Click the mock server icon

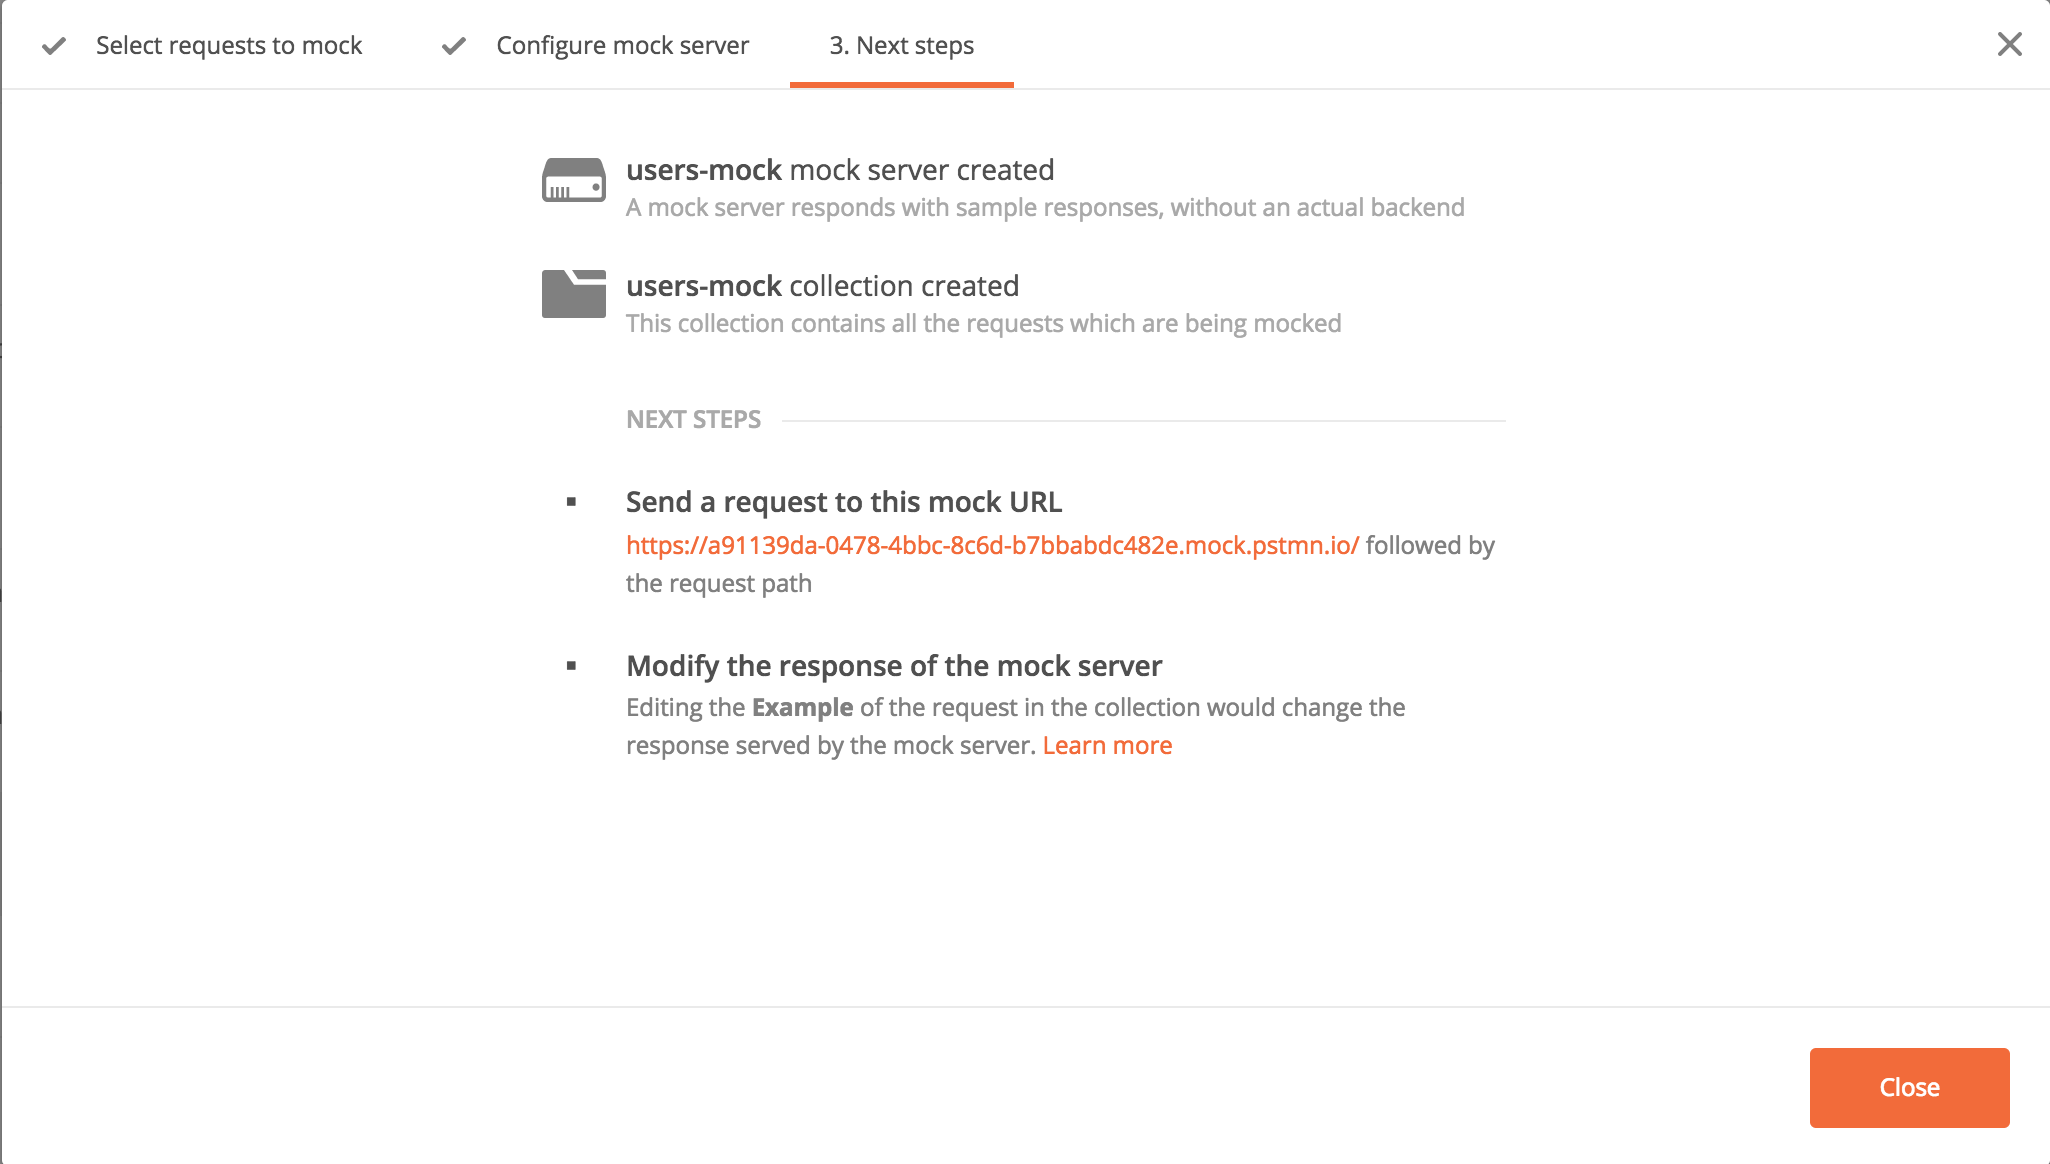coord(573,180)
